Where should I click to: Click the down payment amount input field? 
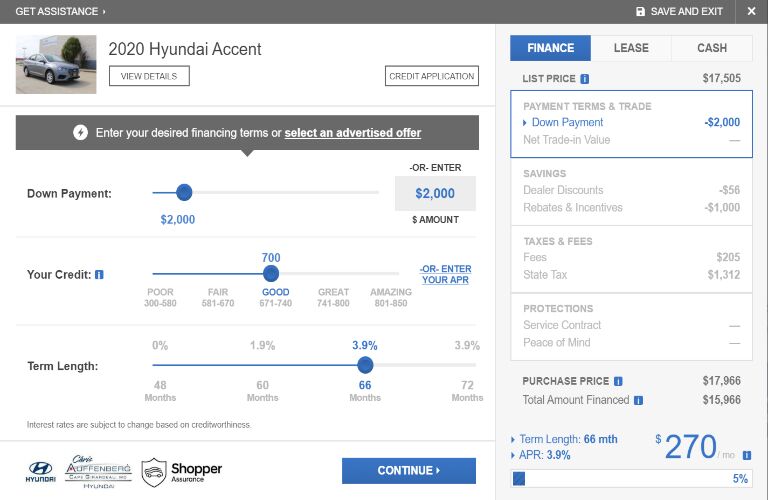point(435,193)
